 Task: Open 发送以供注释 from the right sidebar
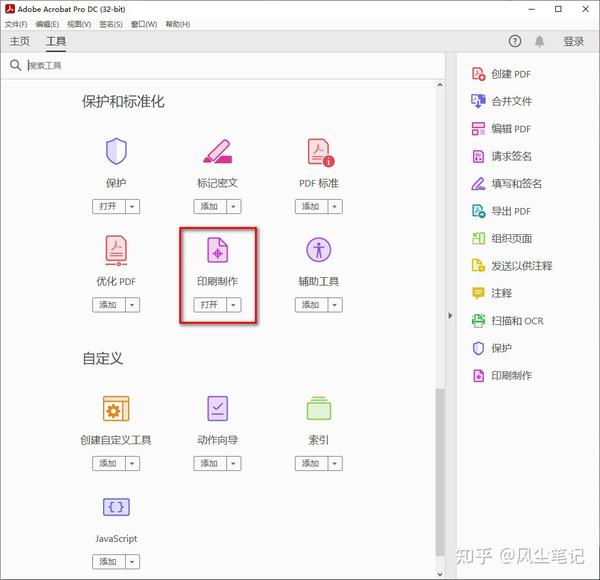(512, 266)
